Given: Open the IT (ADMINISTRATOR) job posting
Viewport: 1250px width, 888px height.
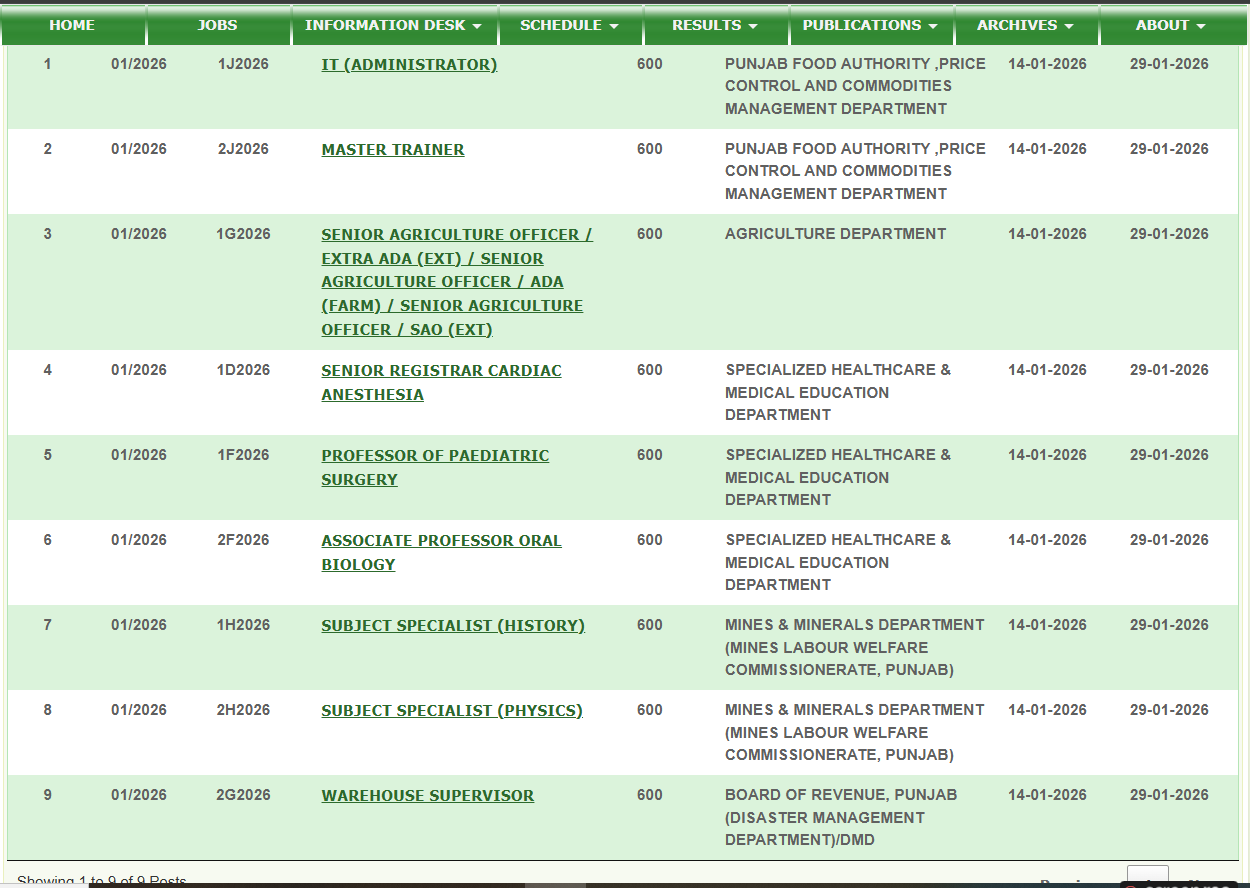Looking at the screenshot, I should point(409,63).
